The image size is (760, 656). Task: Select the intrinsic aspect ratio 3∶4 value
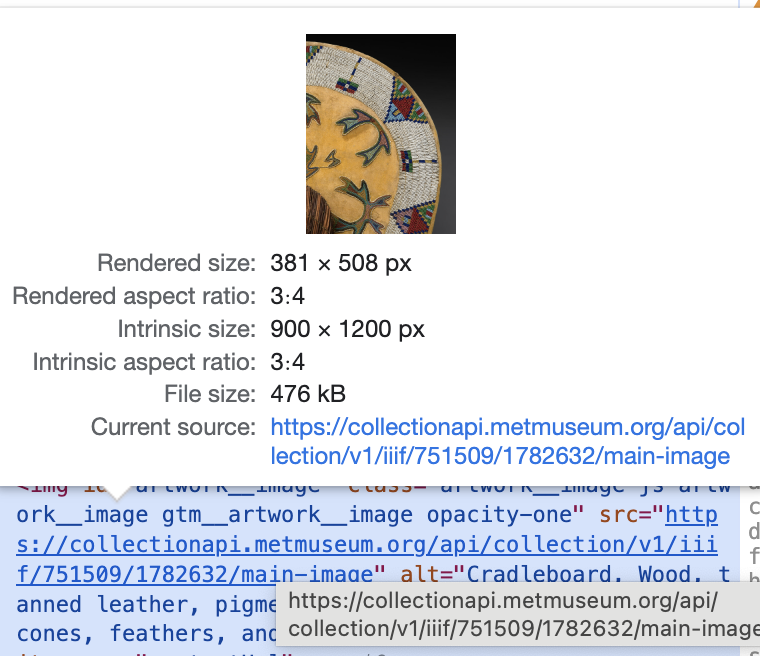pos(287,362)
